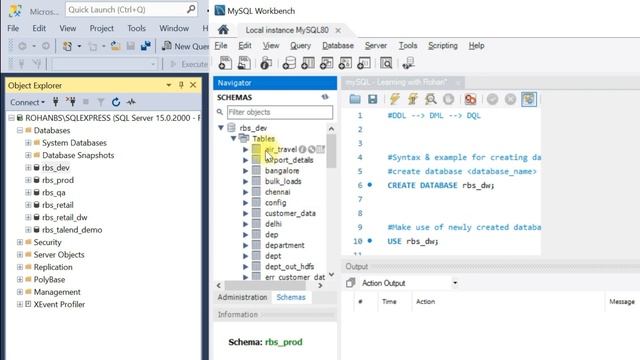Click the filter icon in Object Explorer
This screenshot has height=360, width=640.
101,102
